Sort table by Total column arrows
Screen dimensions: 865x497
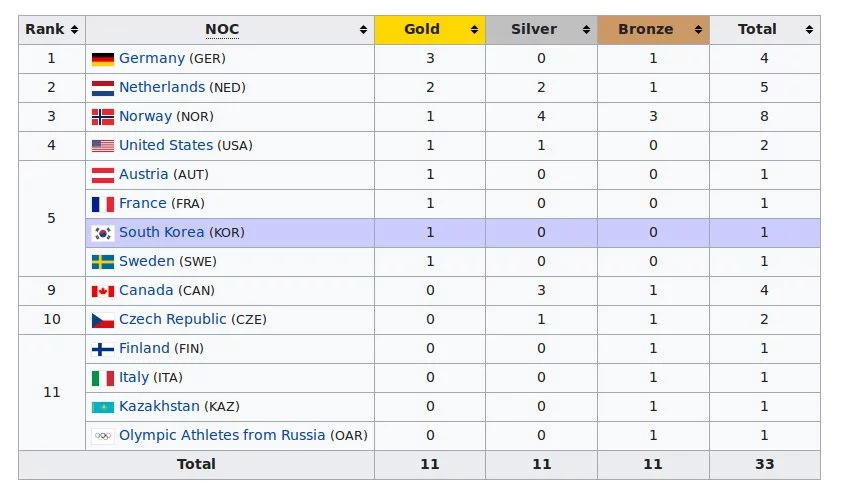pyautogui.click(x=808, y=30)
